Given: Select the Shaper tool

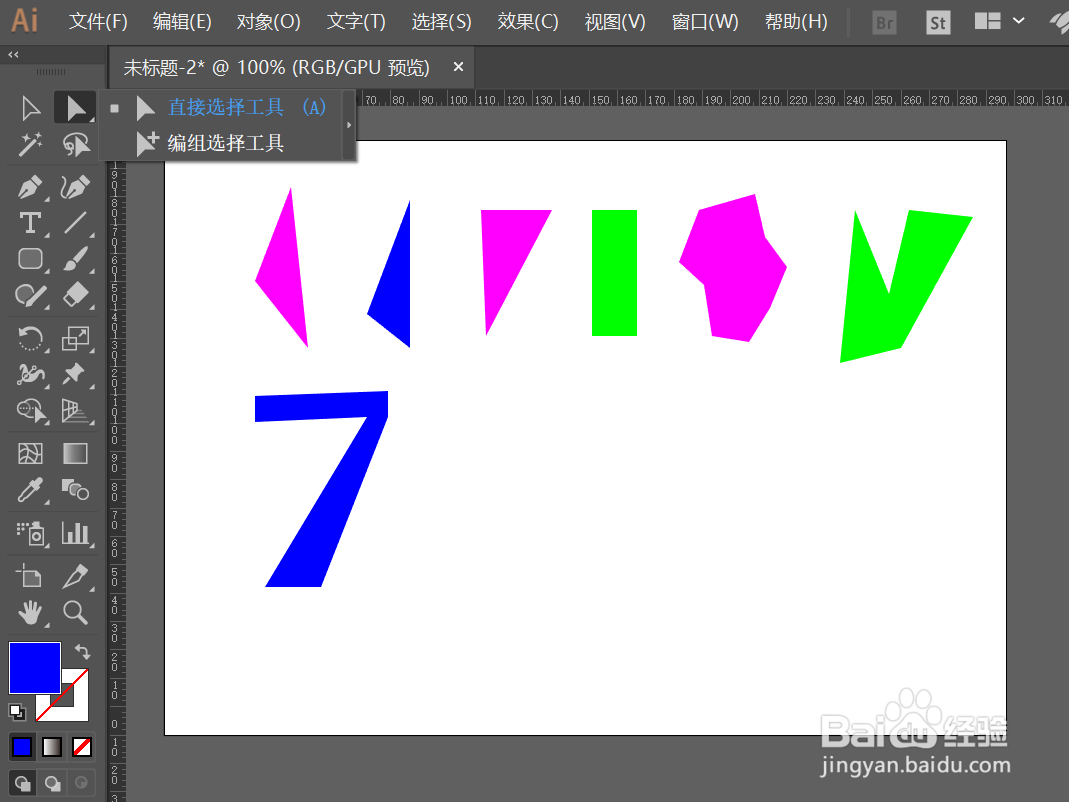Looking at the screenshot, I should (x=30, y=295).
